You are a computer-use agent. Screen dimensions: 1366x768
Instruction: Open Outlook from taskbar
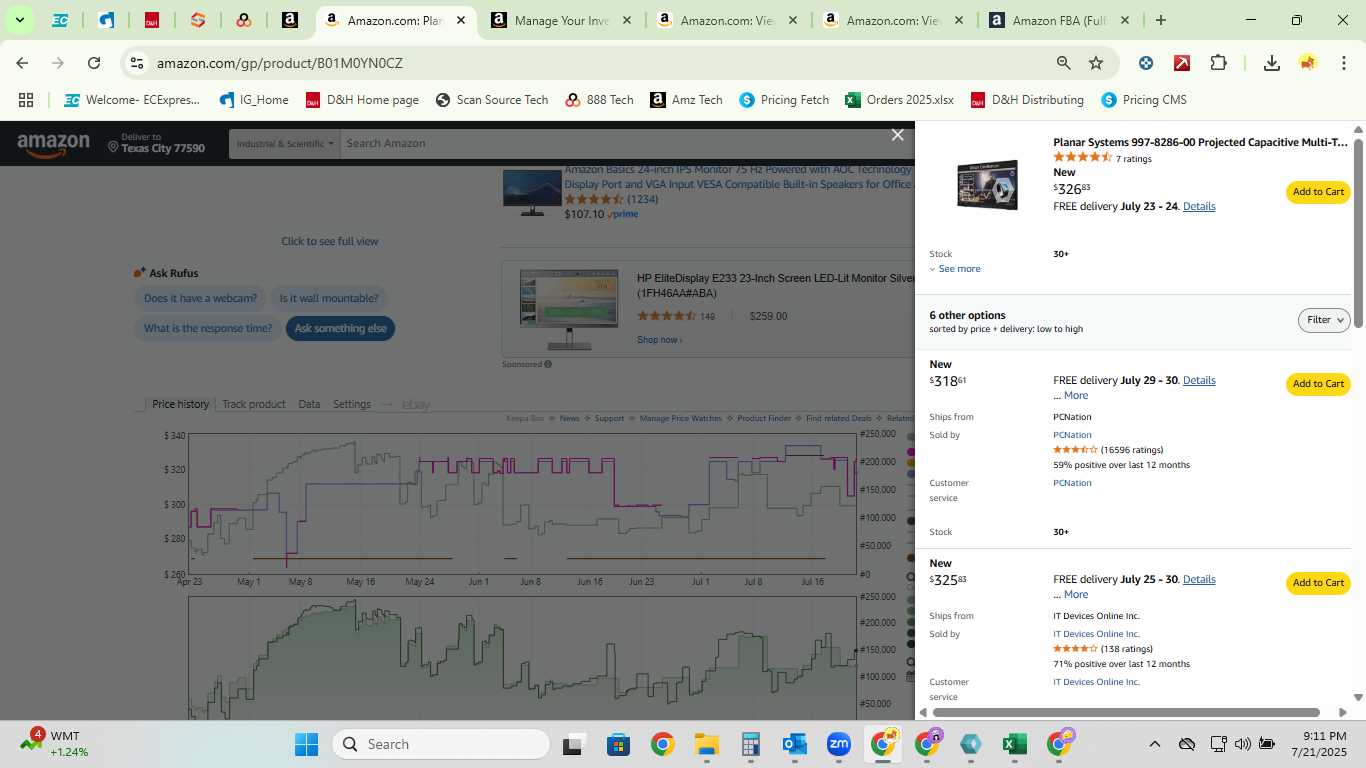coord(794,744)
